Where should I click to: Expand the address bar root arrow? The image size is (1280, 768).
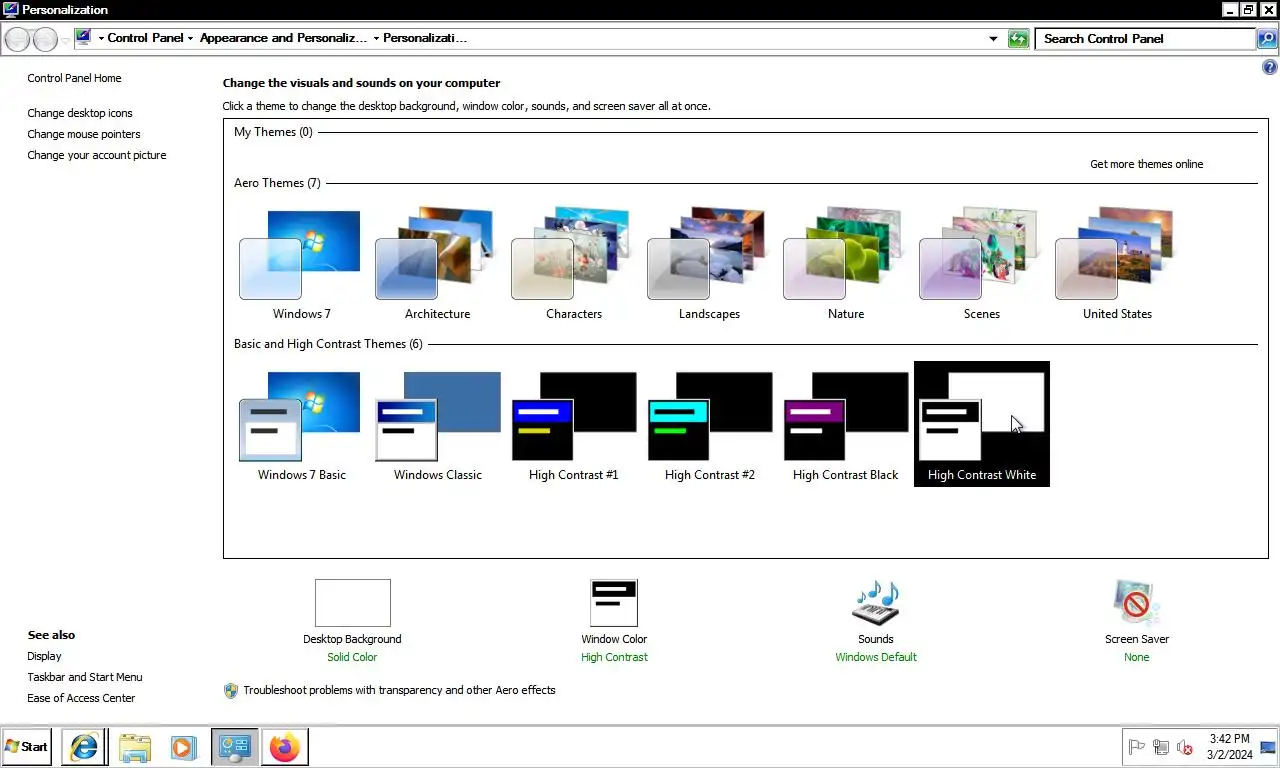[x=101, y=38]
